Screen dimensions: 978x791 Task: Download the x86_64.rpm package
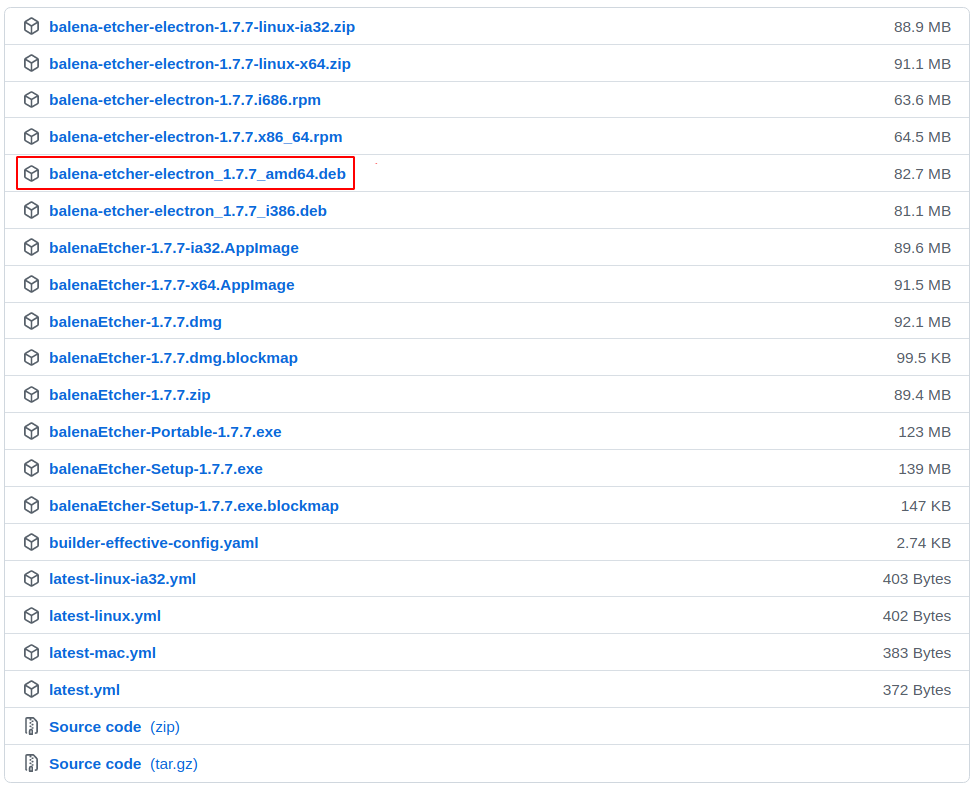[x=195, y=137]
